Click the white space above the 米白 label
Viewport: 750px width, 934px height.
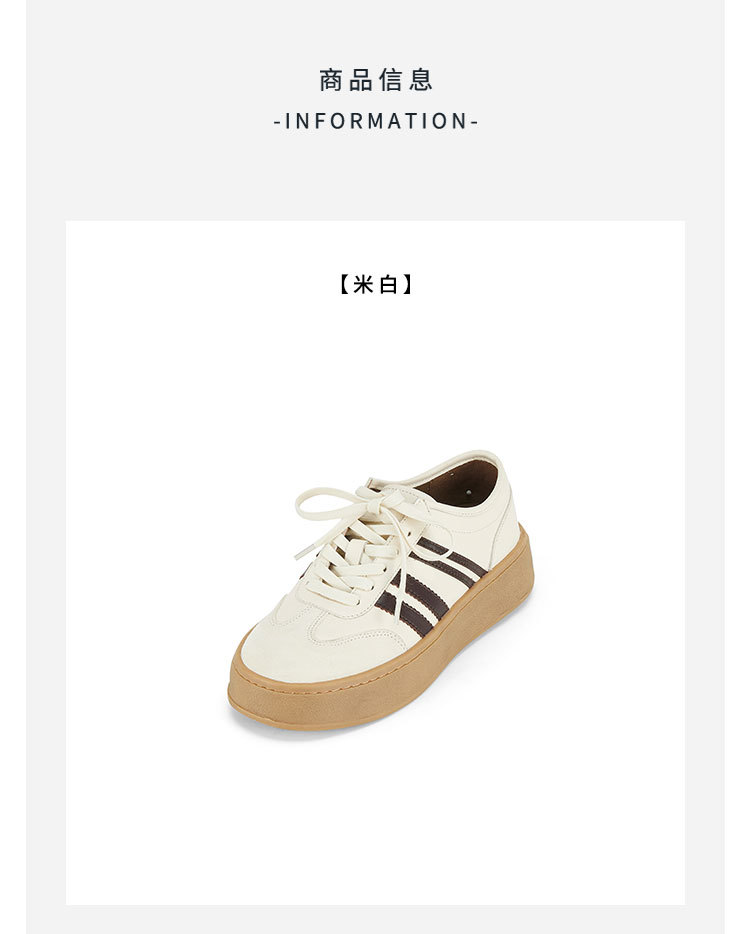click(375, 245)
